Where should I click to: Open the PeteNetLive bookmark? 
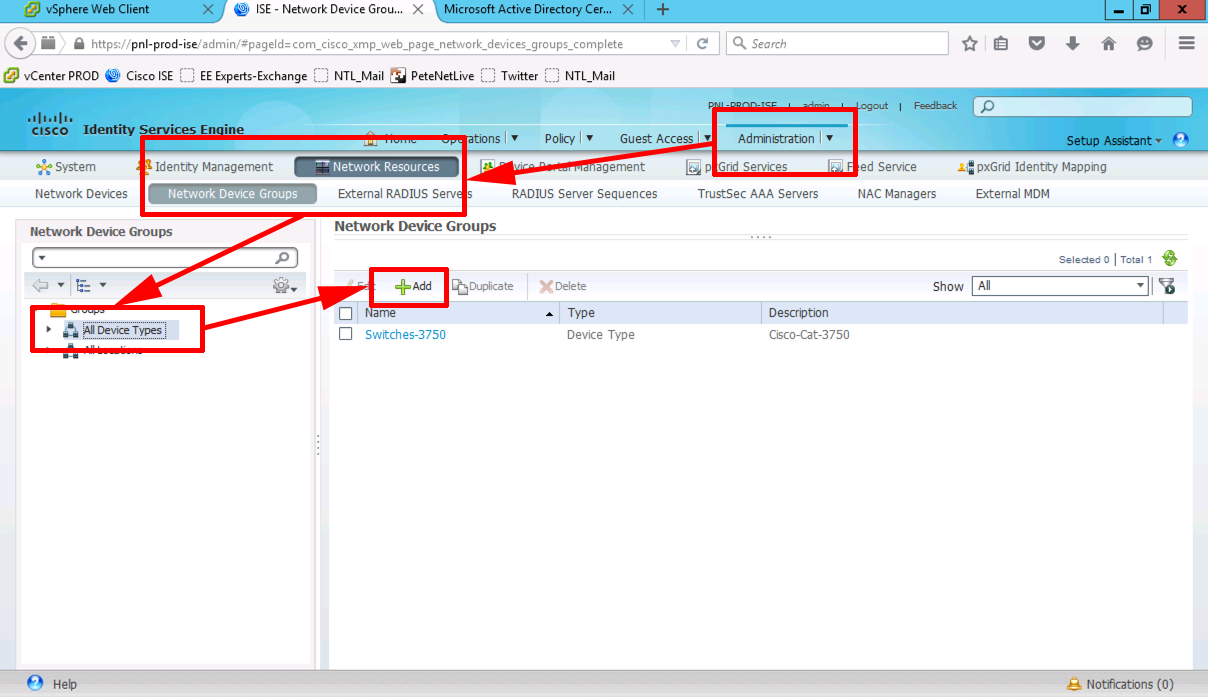pyautogui.click(x=432, y=76)
